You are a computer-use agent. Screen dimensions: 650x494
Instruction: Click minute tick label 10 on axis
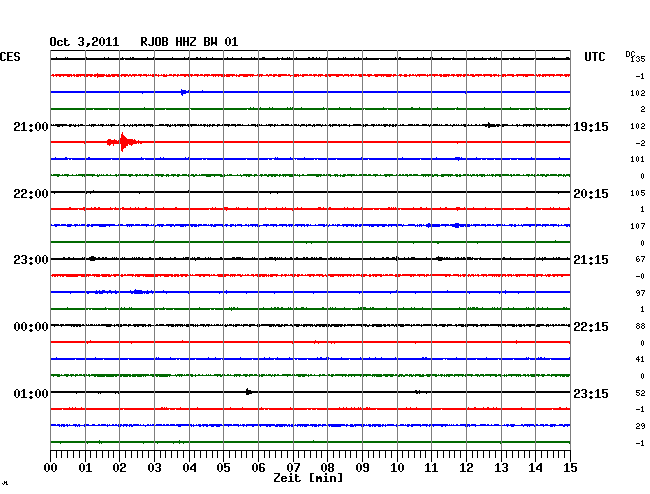coord(397,468)
